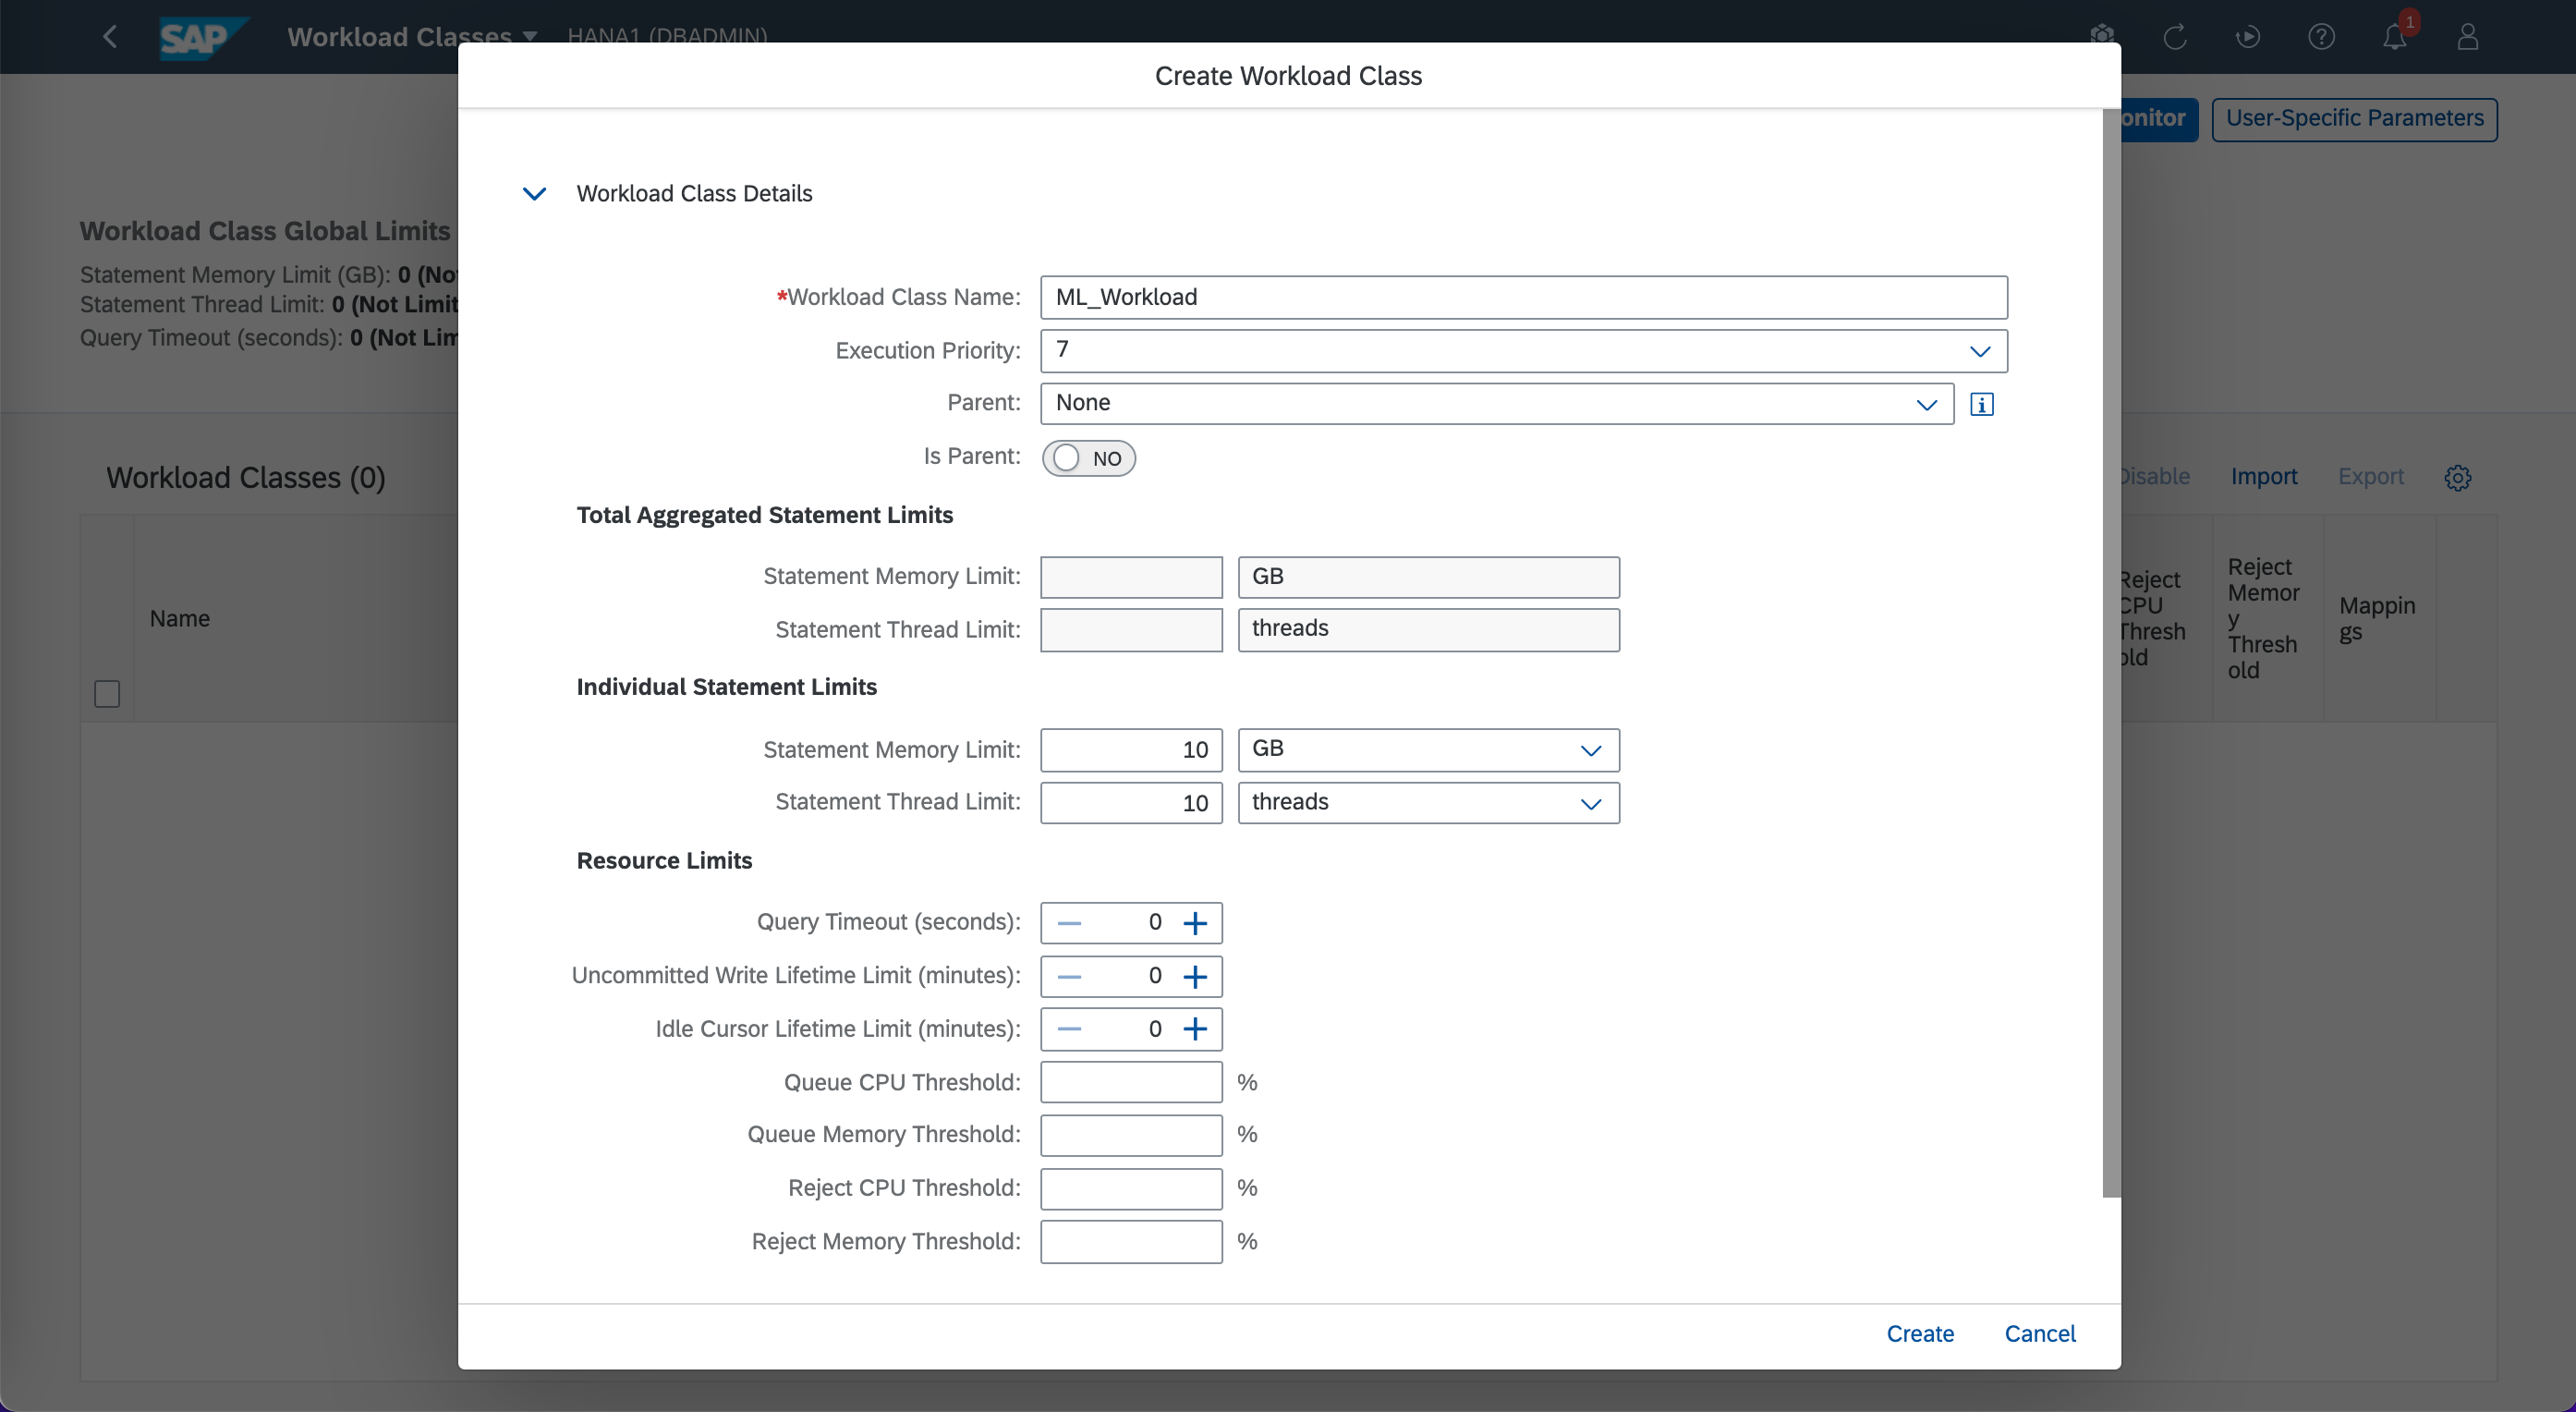Click the Parent field info icon

(1981, 404)
